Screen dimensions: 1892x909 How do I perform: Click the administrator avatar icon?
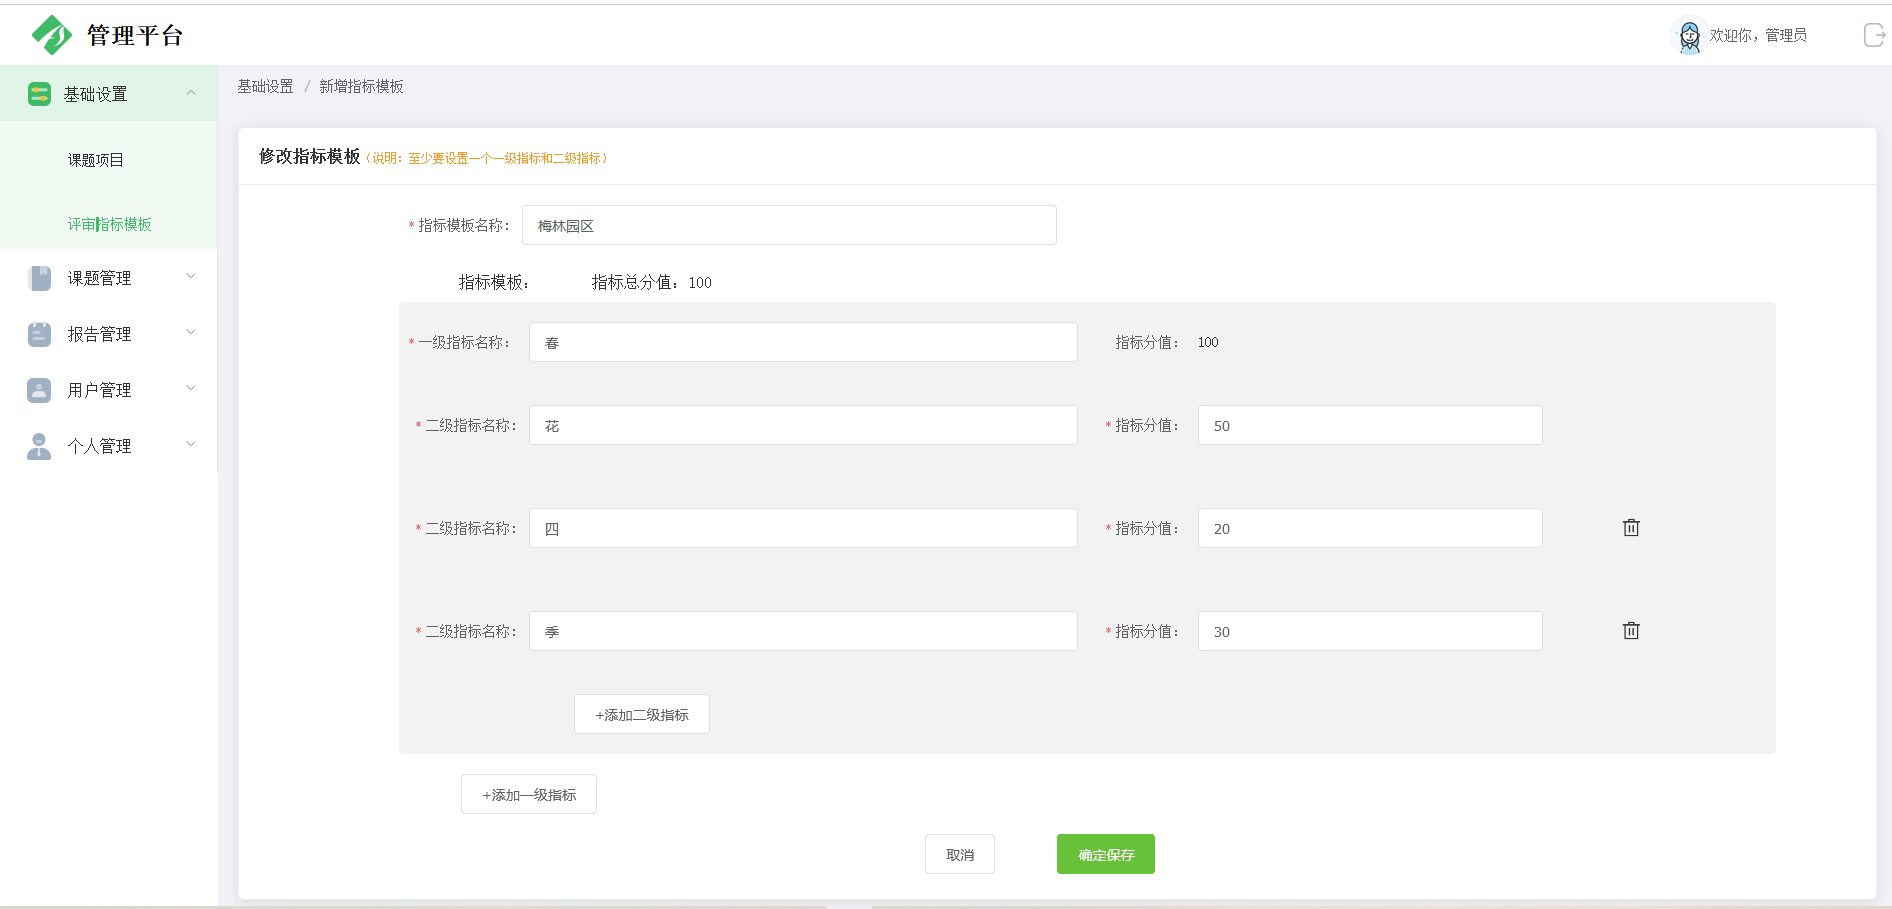coord(1689,36)
